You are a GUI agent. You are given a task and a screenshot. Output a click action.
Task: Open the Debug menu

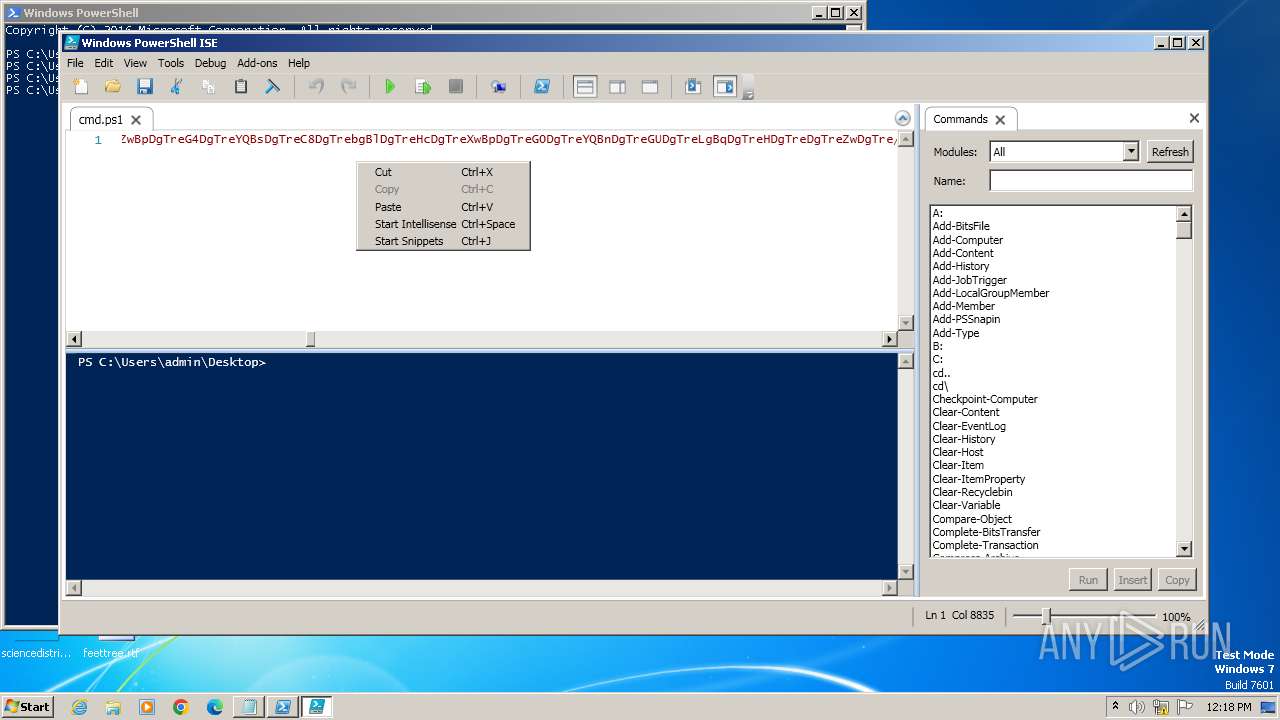point(210,63)
